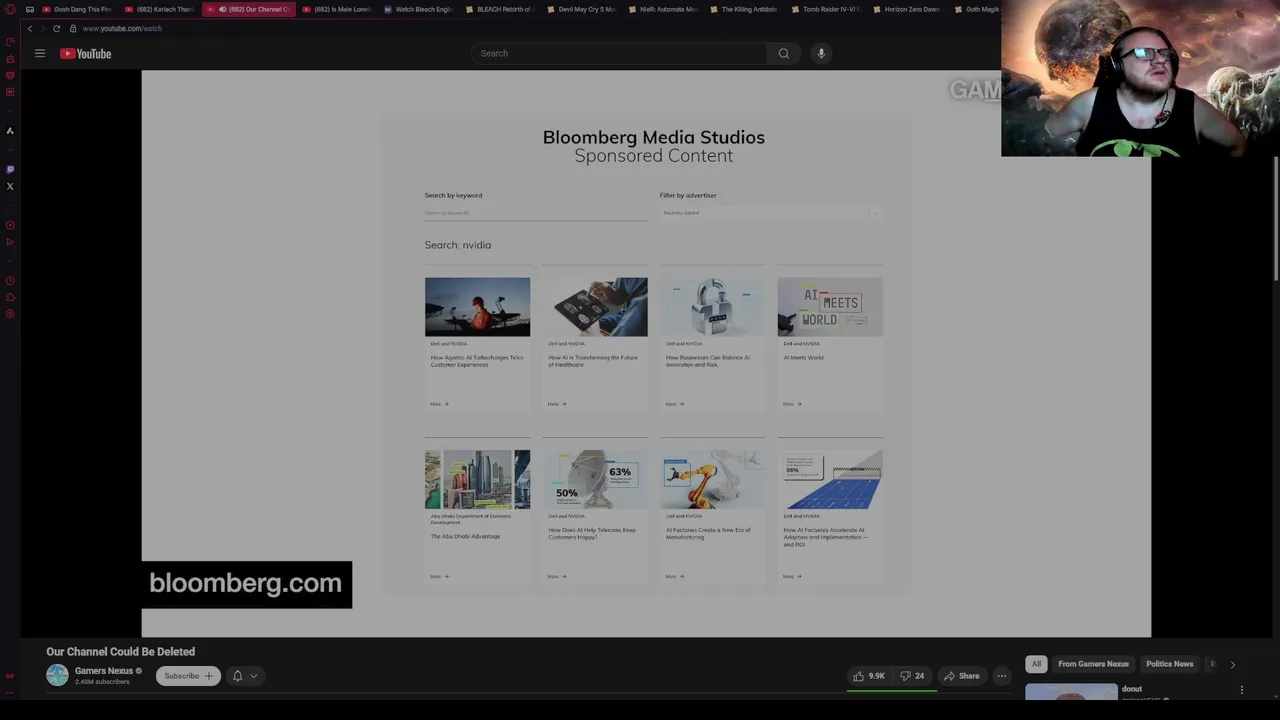This screenshot has width=1280, height=720.
Task: Switch to the NieR: Automata tab
Action: (664, 9)
